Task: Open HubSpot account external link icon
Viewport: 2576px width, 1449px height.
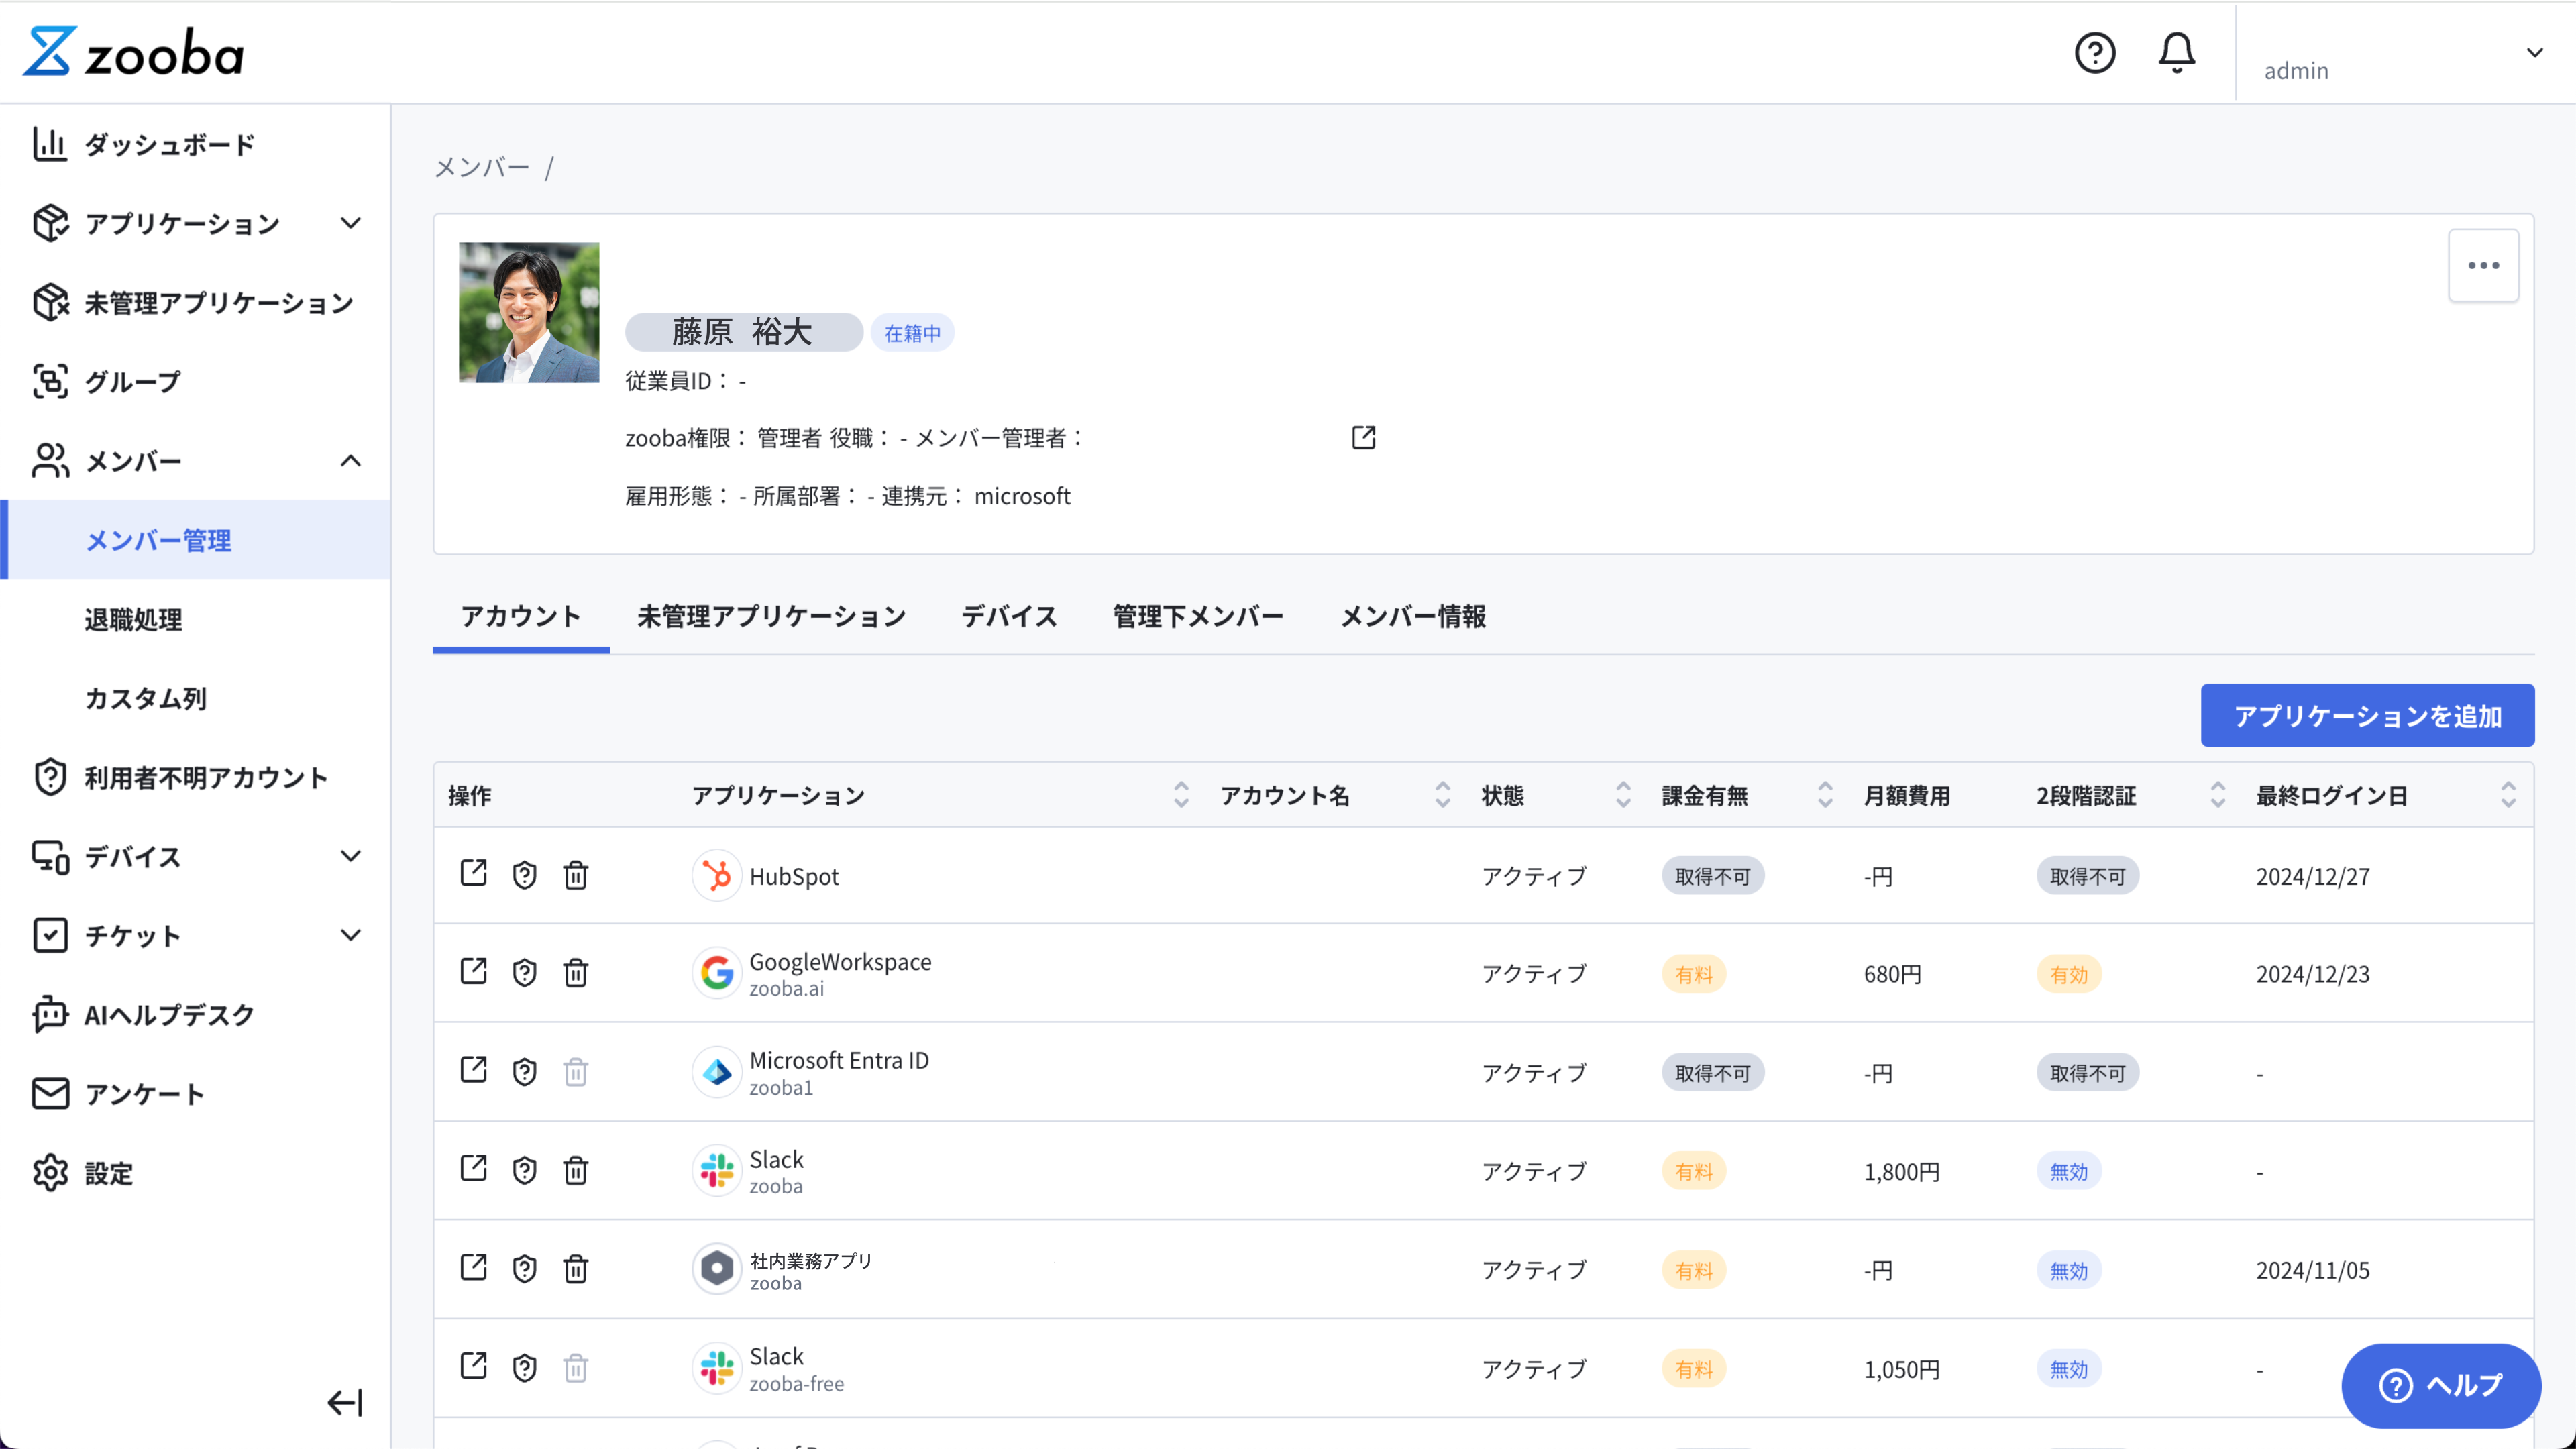Action: [x=473, y=873]
